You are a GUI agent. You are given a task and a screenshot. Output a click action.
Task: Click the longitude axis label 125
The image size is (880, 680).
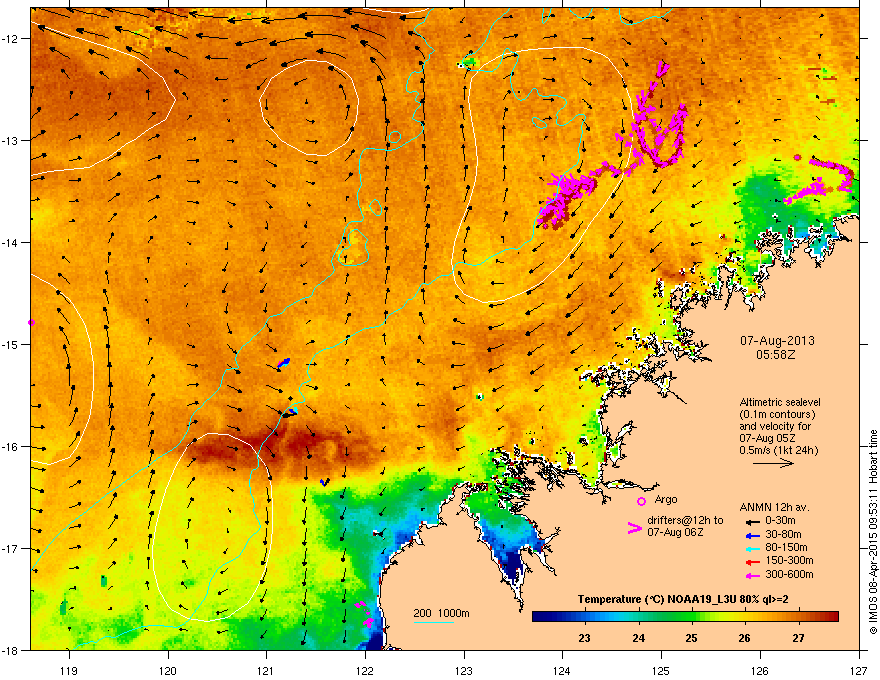tap(661, 670)
